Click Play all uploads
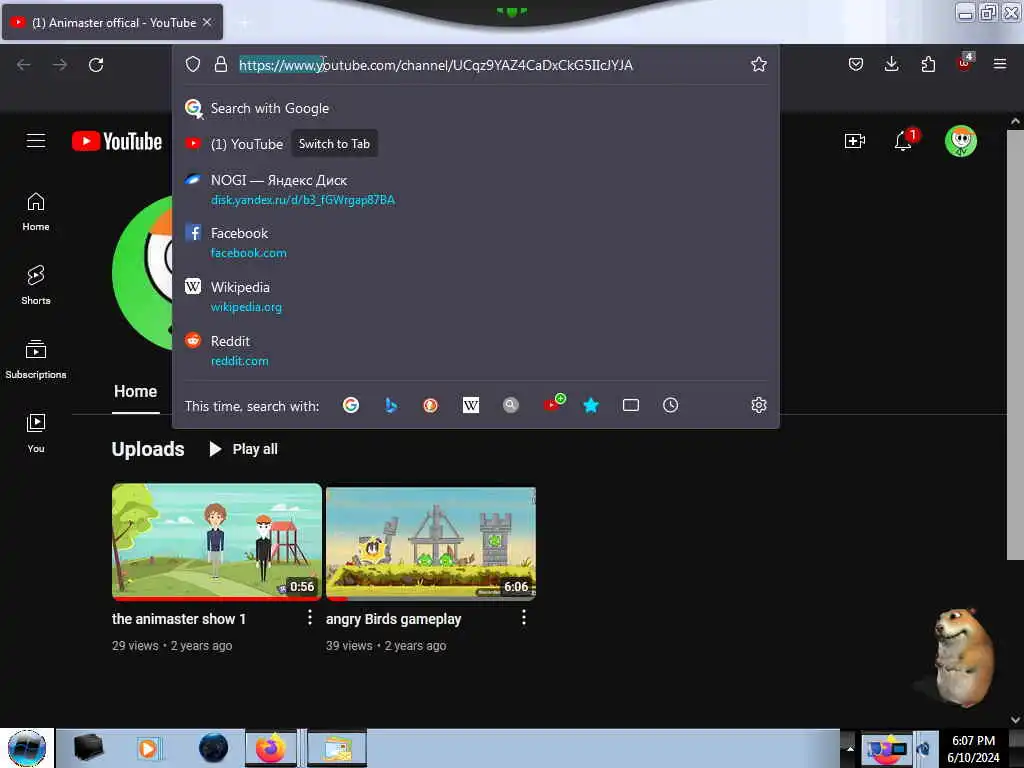This screenshot has width=1024, height=768. click(244, 449)
